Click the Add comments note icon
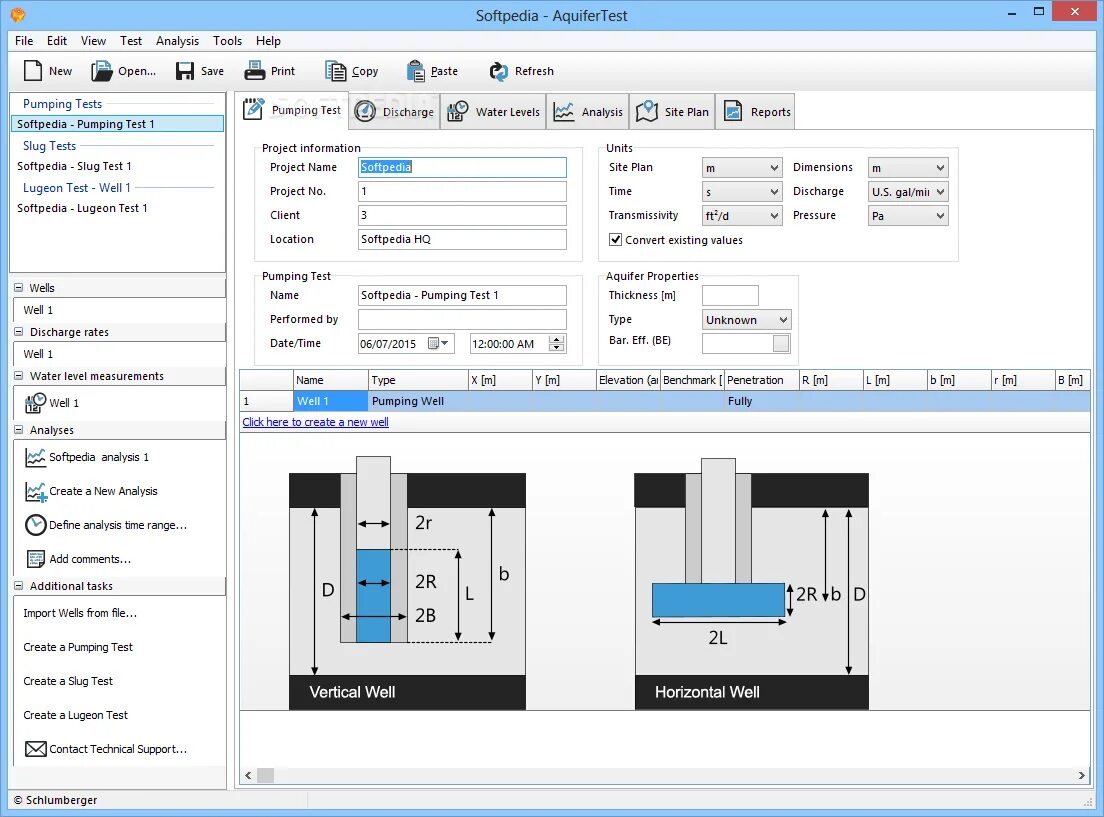Viewport: 1104px width, 817px height. tap(35, 559)
